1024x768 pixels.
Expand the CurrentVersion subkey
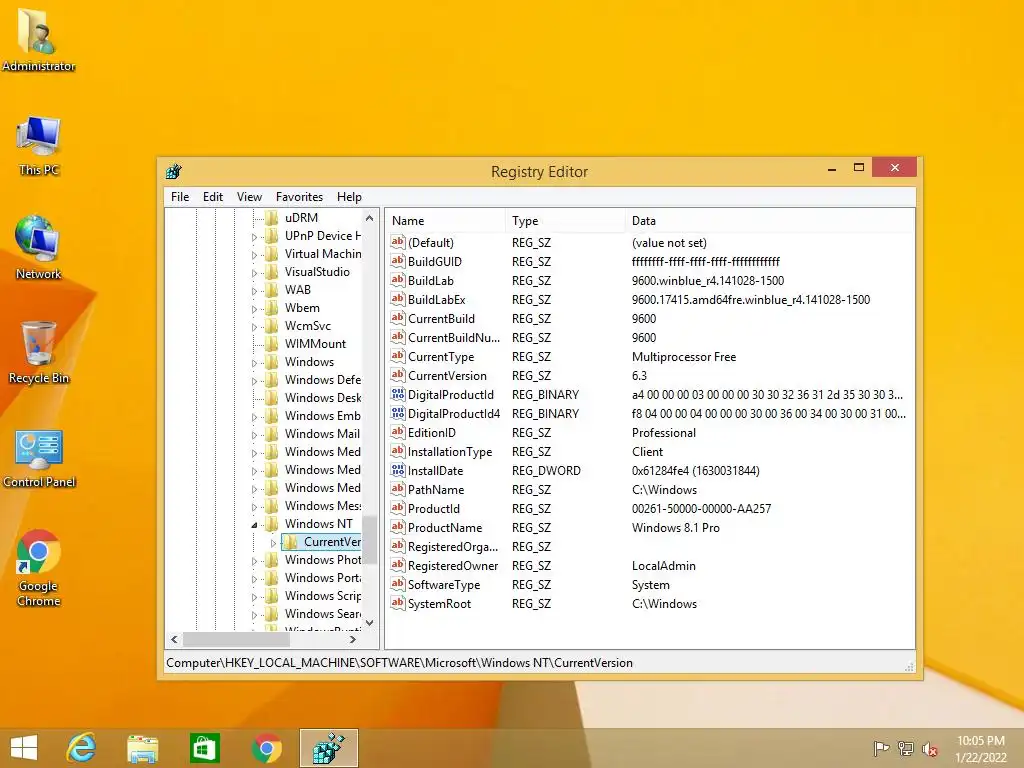(x=274, y=543)
